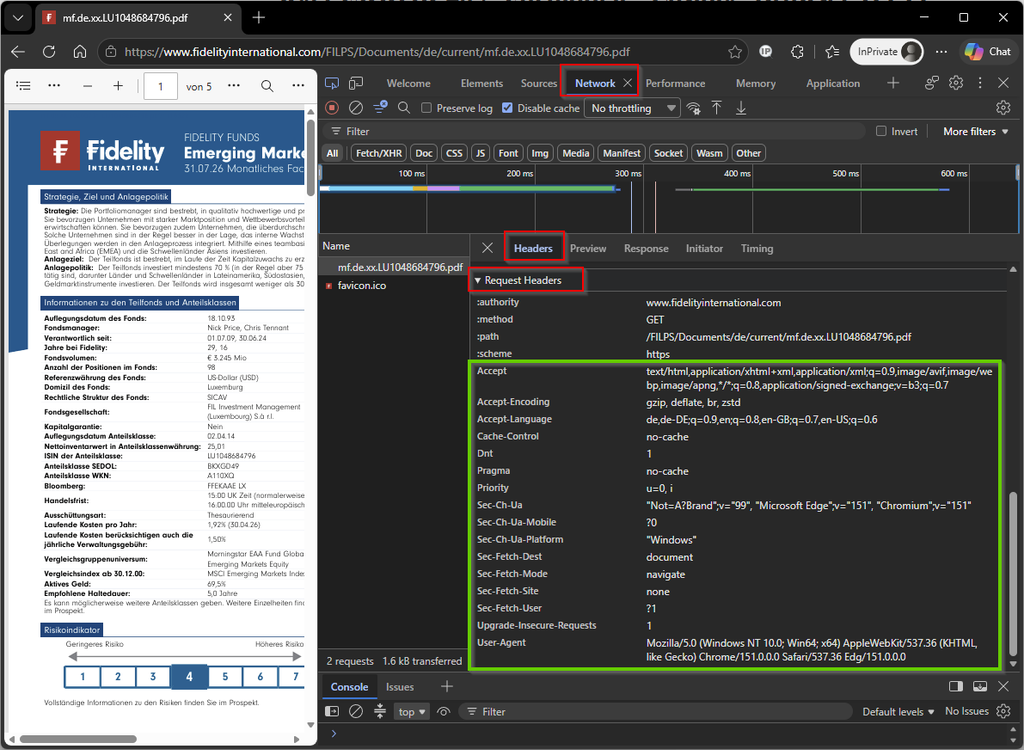
Task: Open browser Settings and more menu
Action: [941, 52]
